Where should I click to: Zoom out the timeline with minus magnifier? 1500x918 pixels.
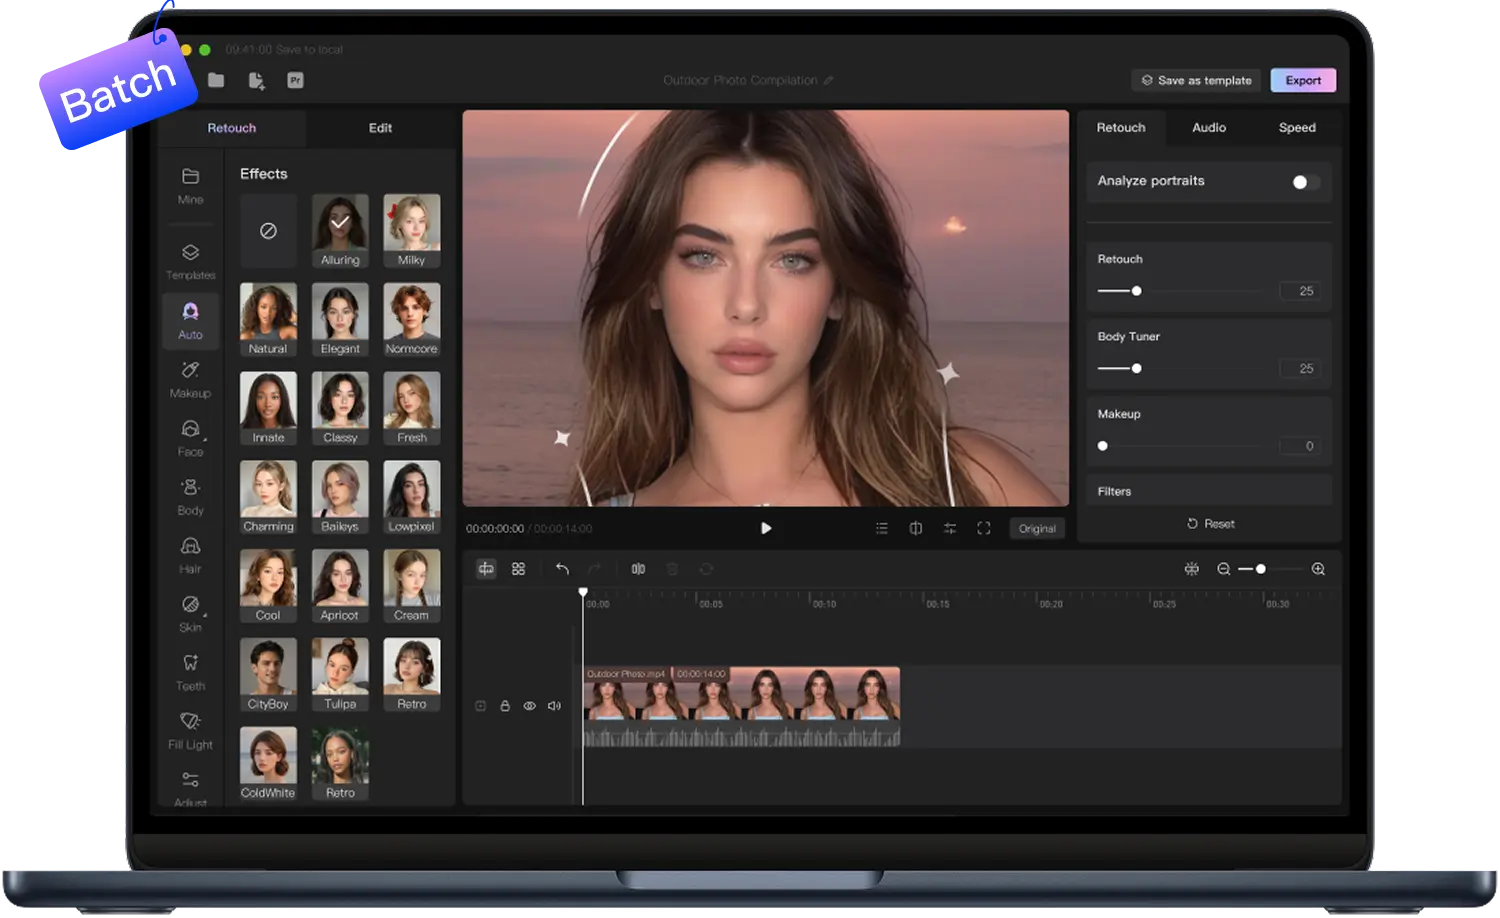(1223, 569)
